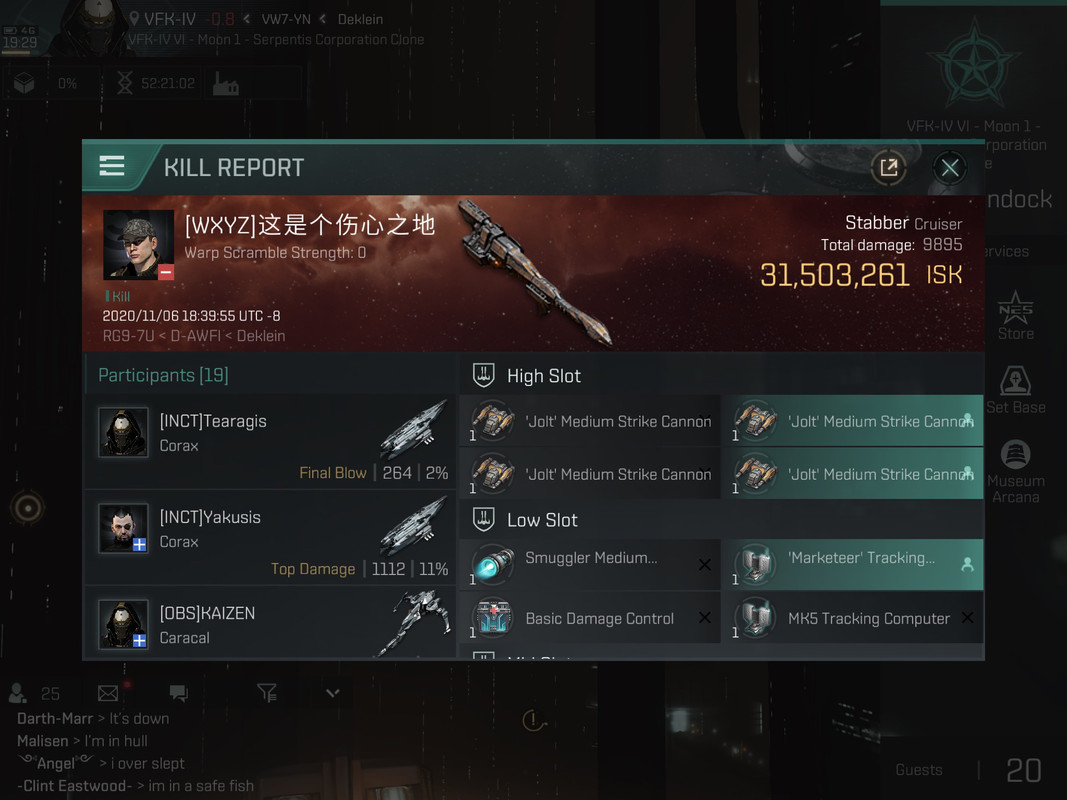Share the kill report via export icon

(888, 167)
